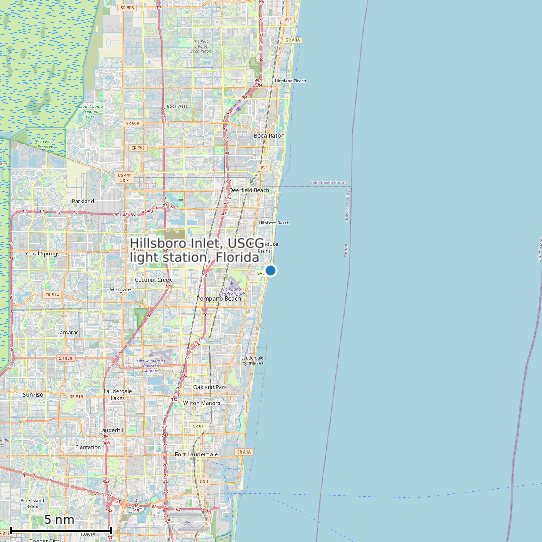Click the 'Fort Lauderdale' city label

coord(196,454)
